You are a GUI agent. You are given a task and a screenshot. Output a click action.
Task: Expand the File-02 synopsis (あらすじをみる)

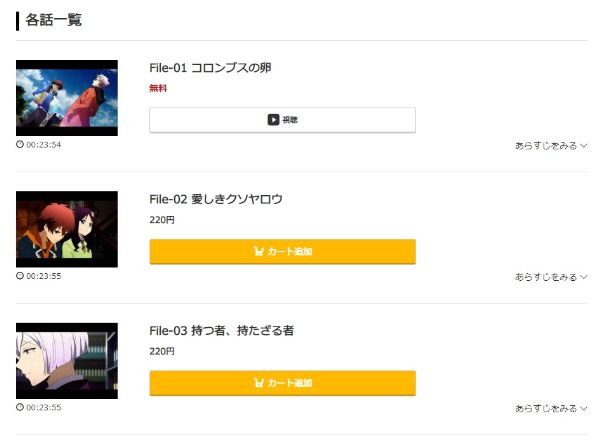[551, 277]
